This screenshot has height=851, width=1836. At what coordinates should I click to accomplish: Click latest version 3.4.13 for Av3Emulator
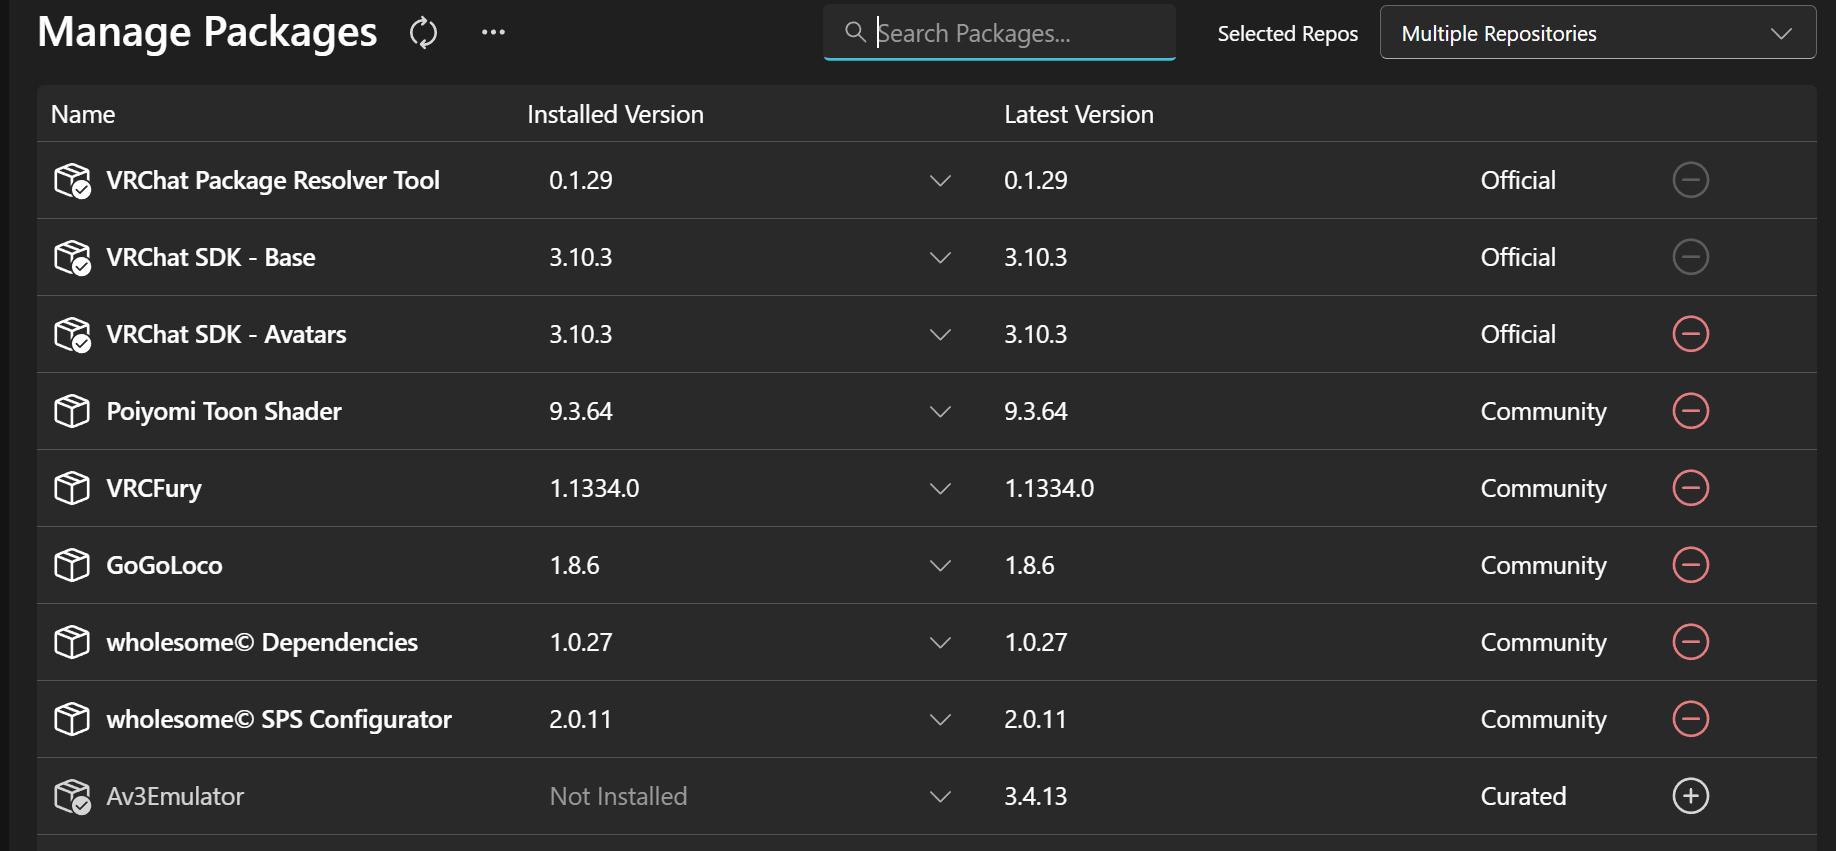[1035, 796]
